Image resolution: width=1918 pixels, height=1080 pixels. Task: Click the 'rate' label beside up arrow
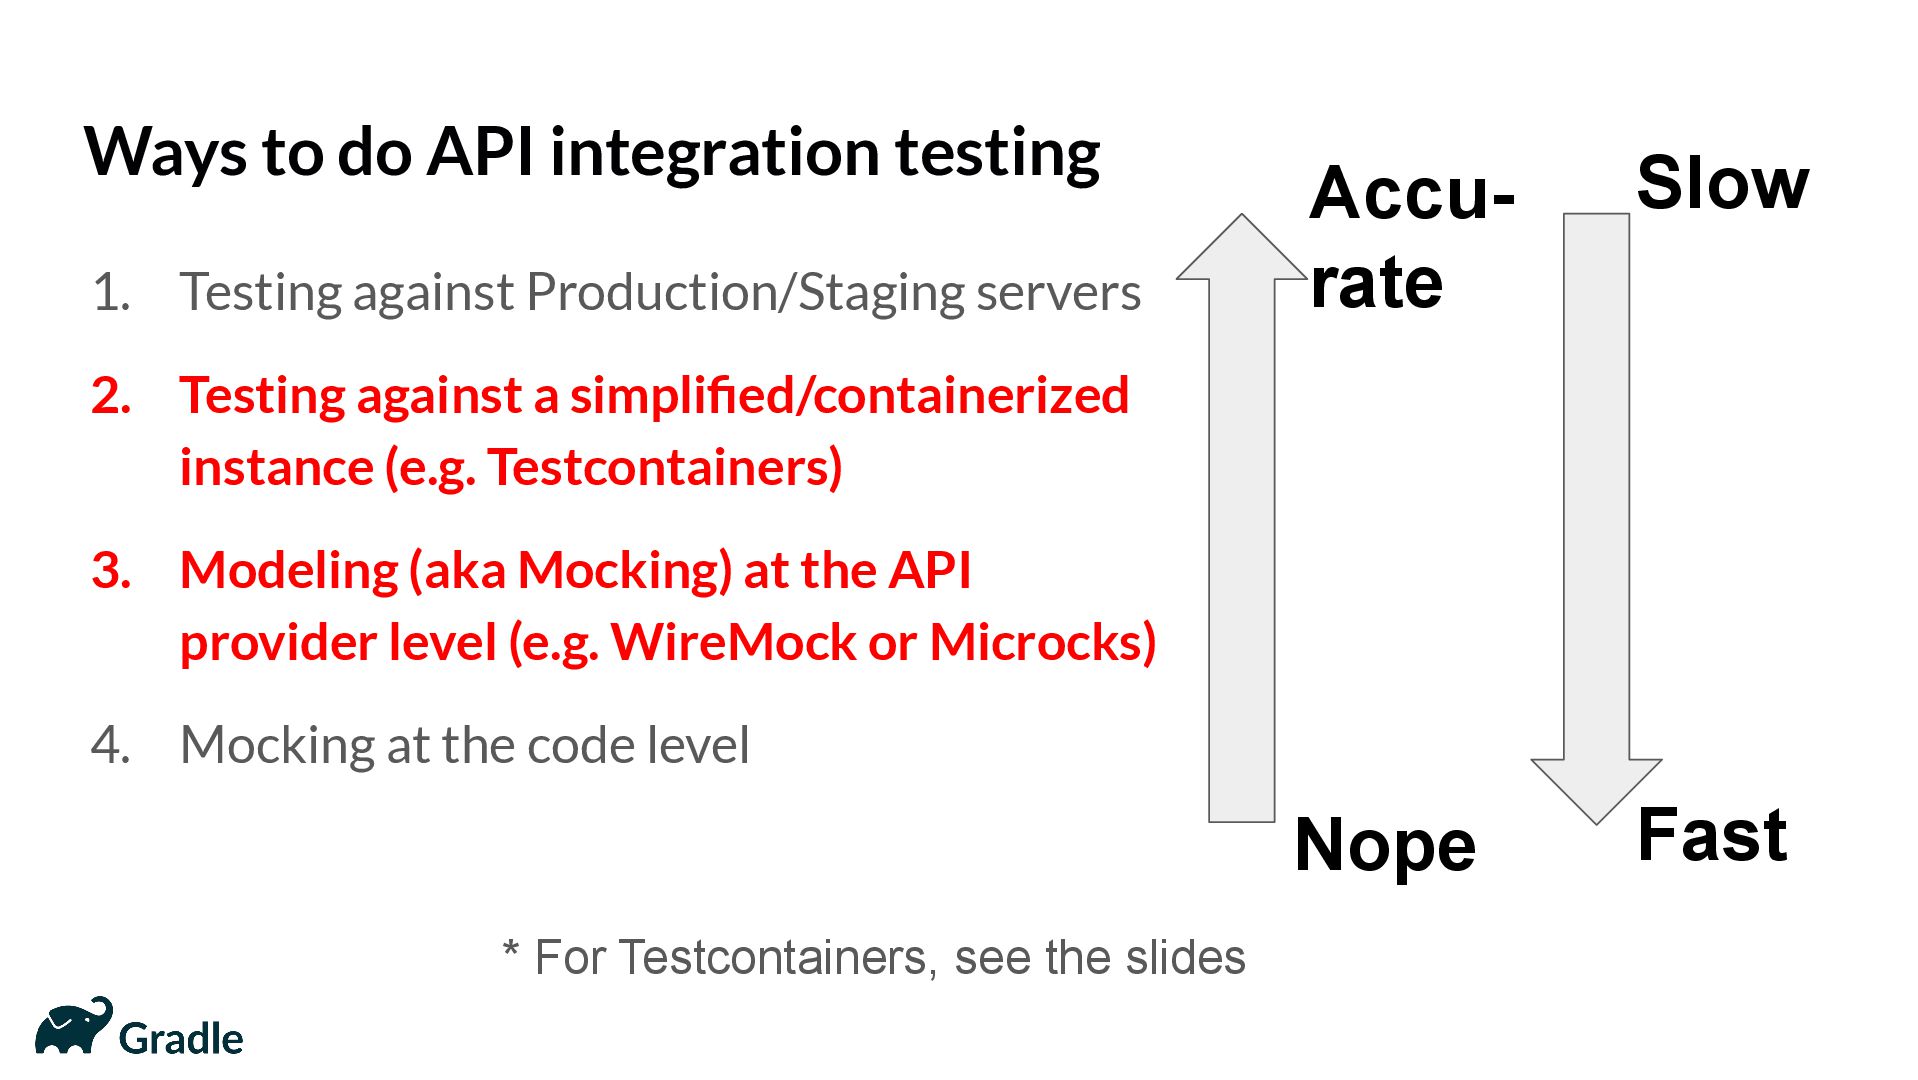pyautogui.click(x=1376, y=283)
